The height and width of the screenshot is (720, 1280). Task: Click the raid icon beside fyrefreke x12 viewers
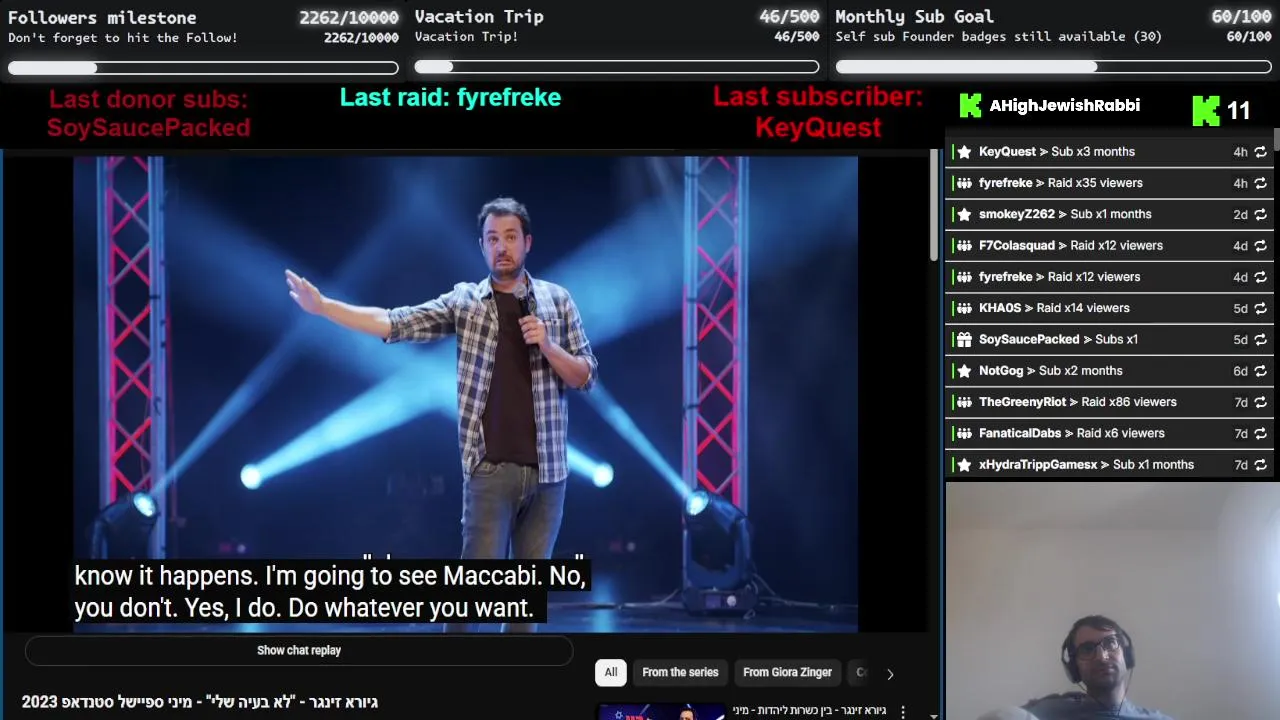[964, 277]
